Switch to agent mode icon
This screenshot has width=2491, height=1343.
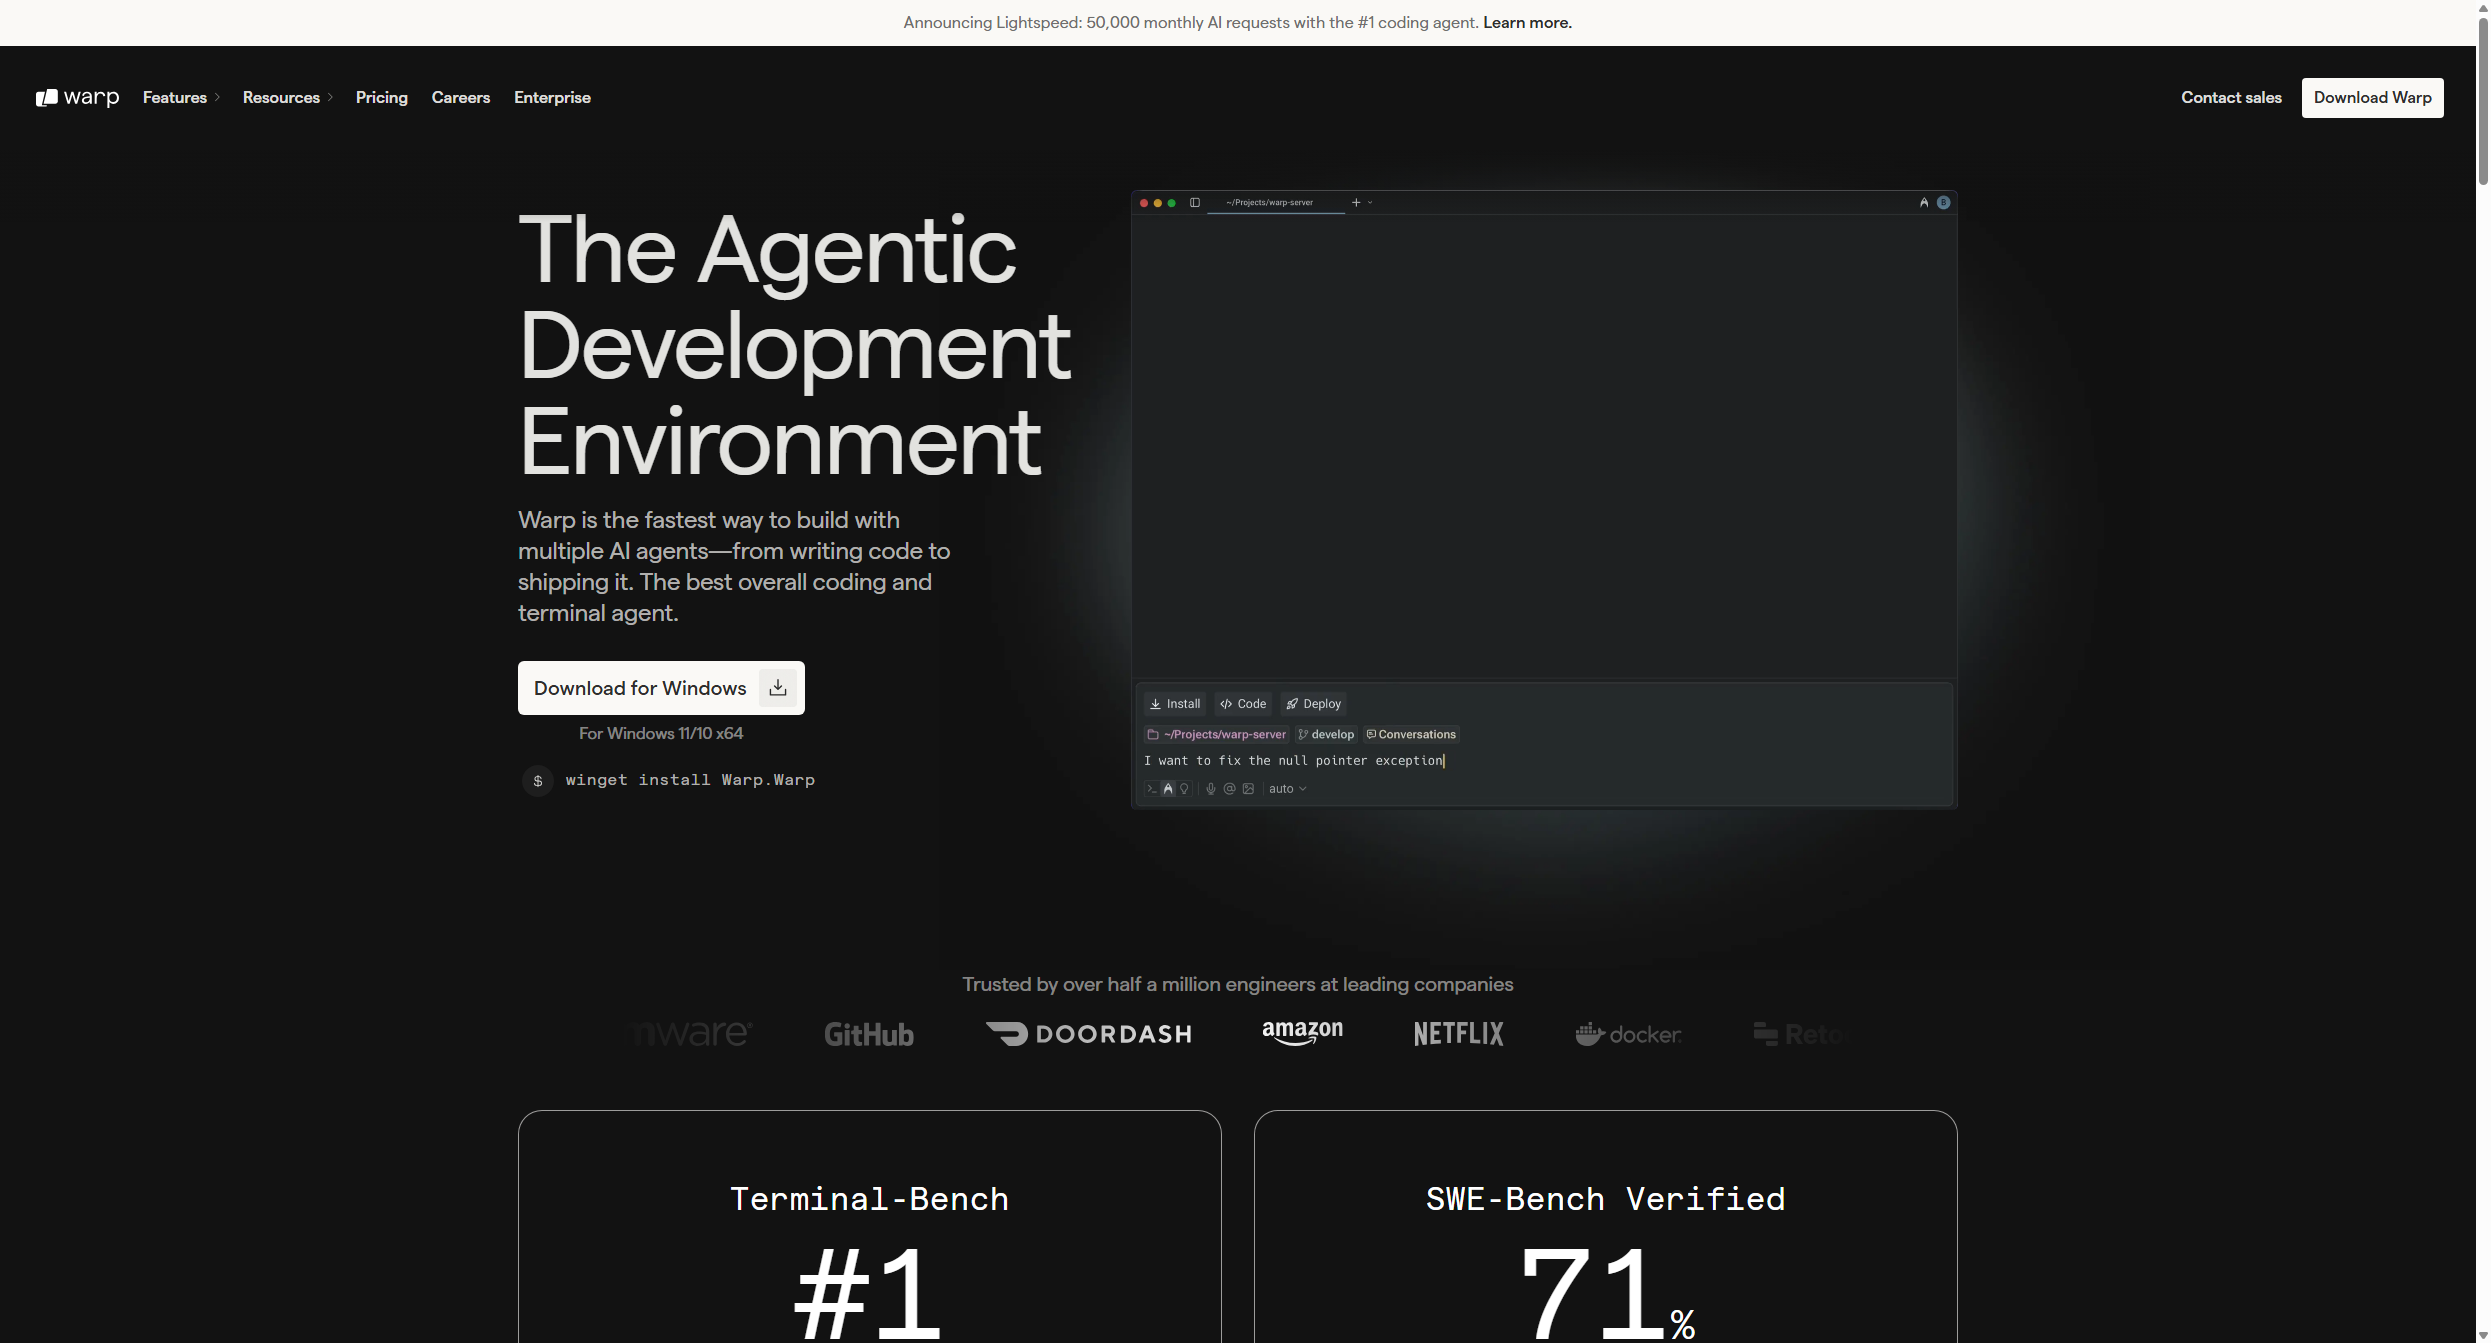pyautogui.click(x=1168, y=789)
